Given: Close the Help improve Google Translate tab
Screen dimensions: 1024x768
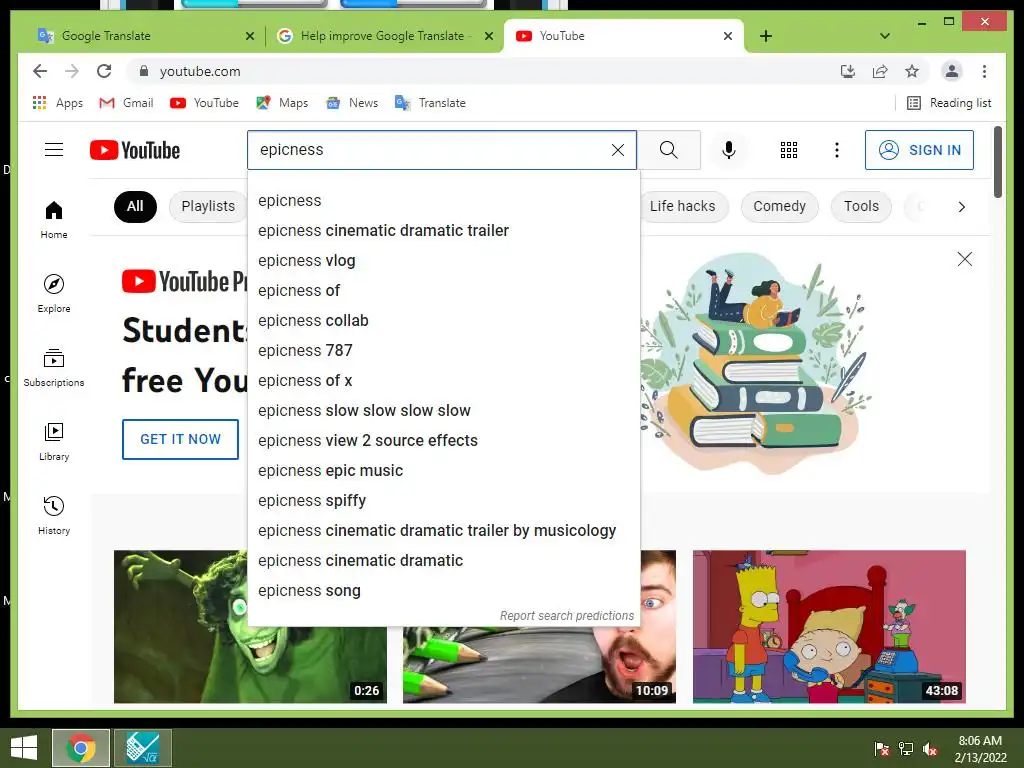Looking at the screenshot, I should tap(488, 36).
